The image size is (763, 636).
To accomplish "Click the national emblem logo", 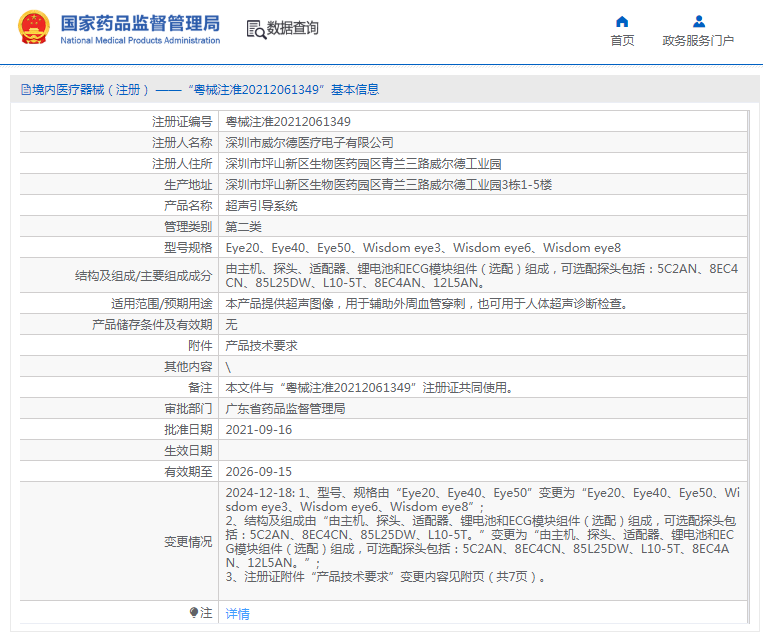I will [34, 28].
